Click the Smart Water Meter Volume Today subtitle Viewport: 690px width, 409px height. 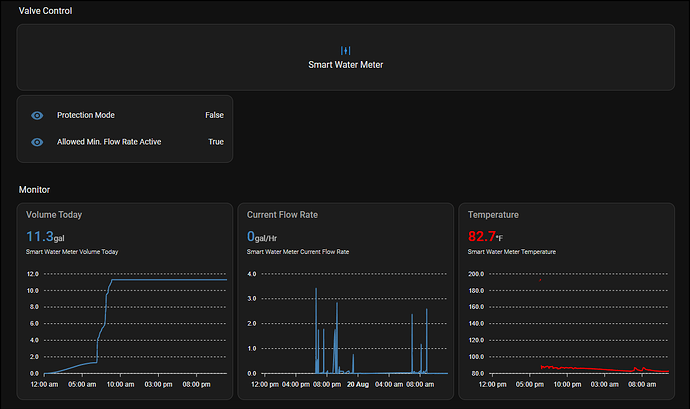pyautogui.click(x=72, y=252)
